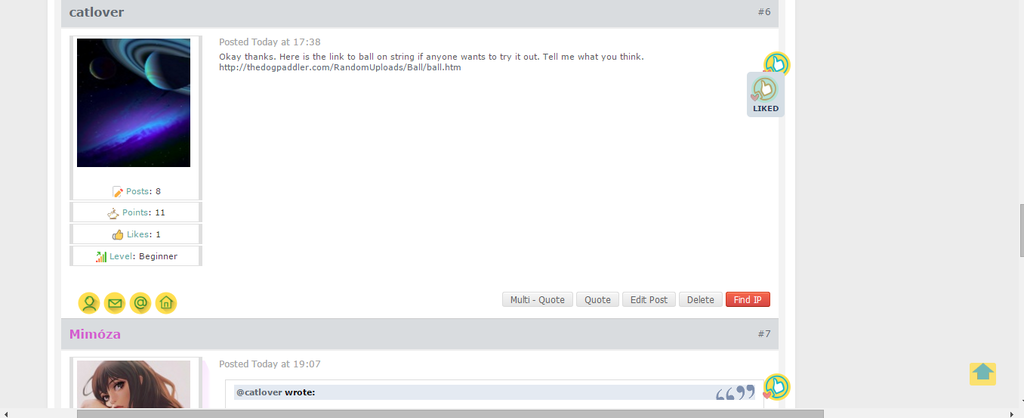The height and width of the screenshot is (418, 1024).
Task: Open post permalink #6
Action: (764, 12)
